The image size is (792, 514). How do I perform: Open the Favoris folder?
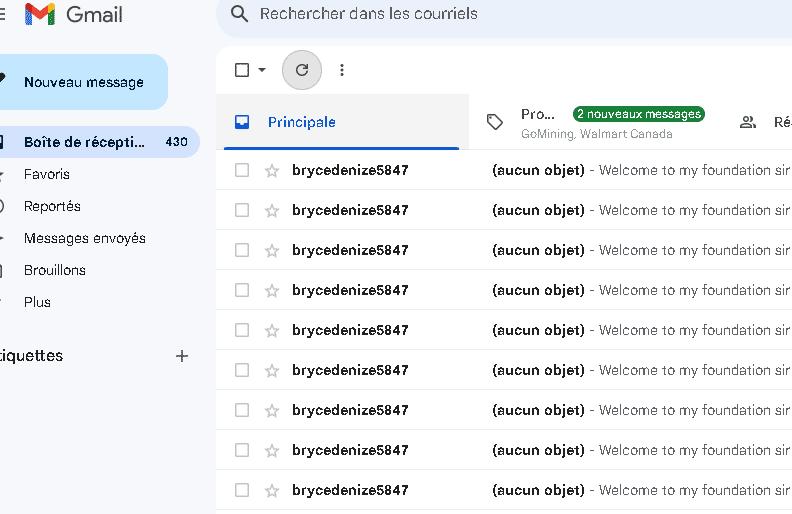tap(47, 174)
